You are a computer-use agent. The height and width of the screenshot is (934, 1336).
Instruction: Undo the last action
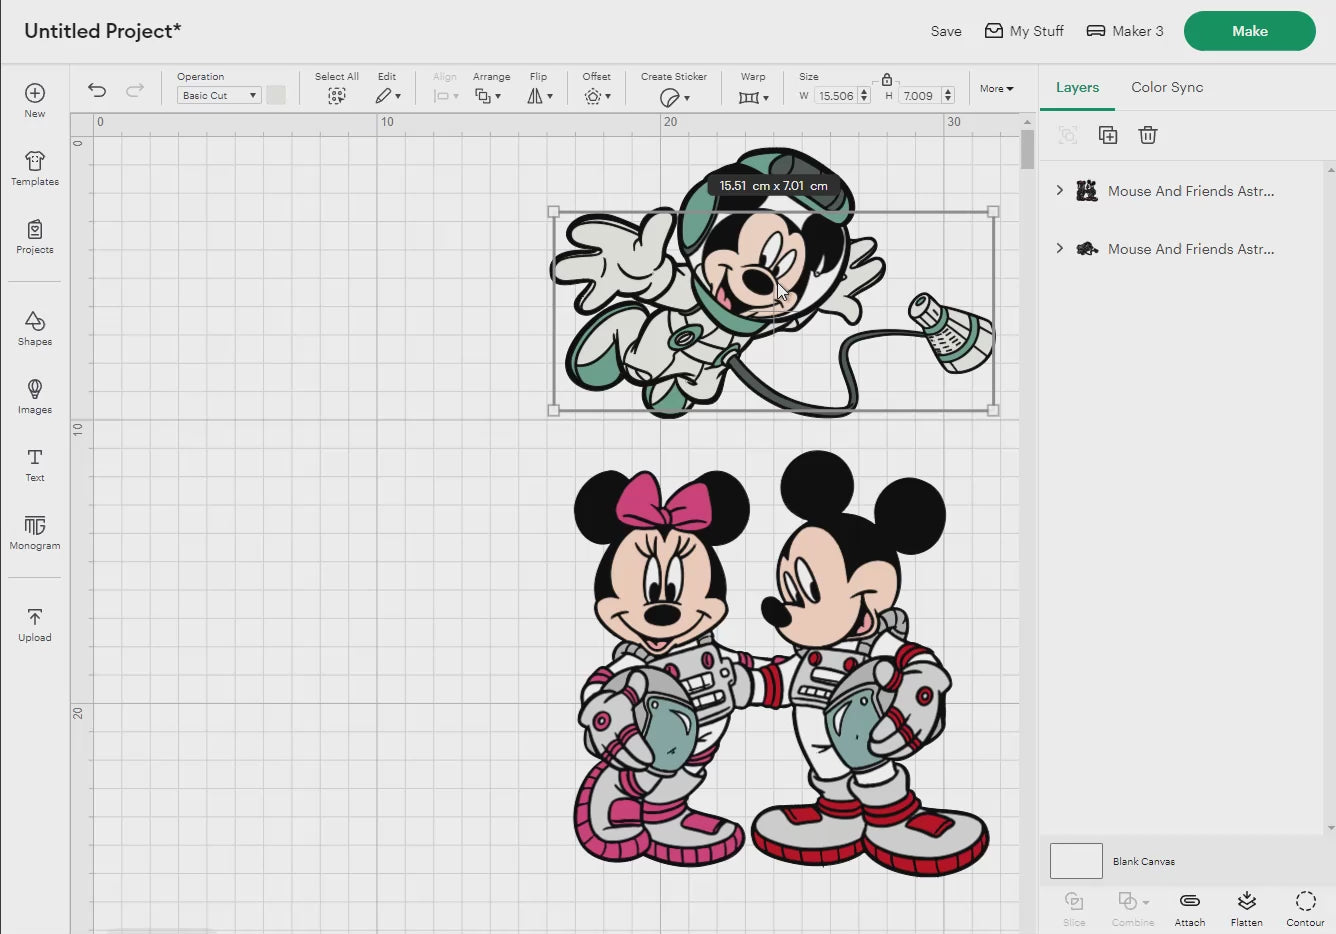pos(97,90)
